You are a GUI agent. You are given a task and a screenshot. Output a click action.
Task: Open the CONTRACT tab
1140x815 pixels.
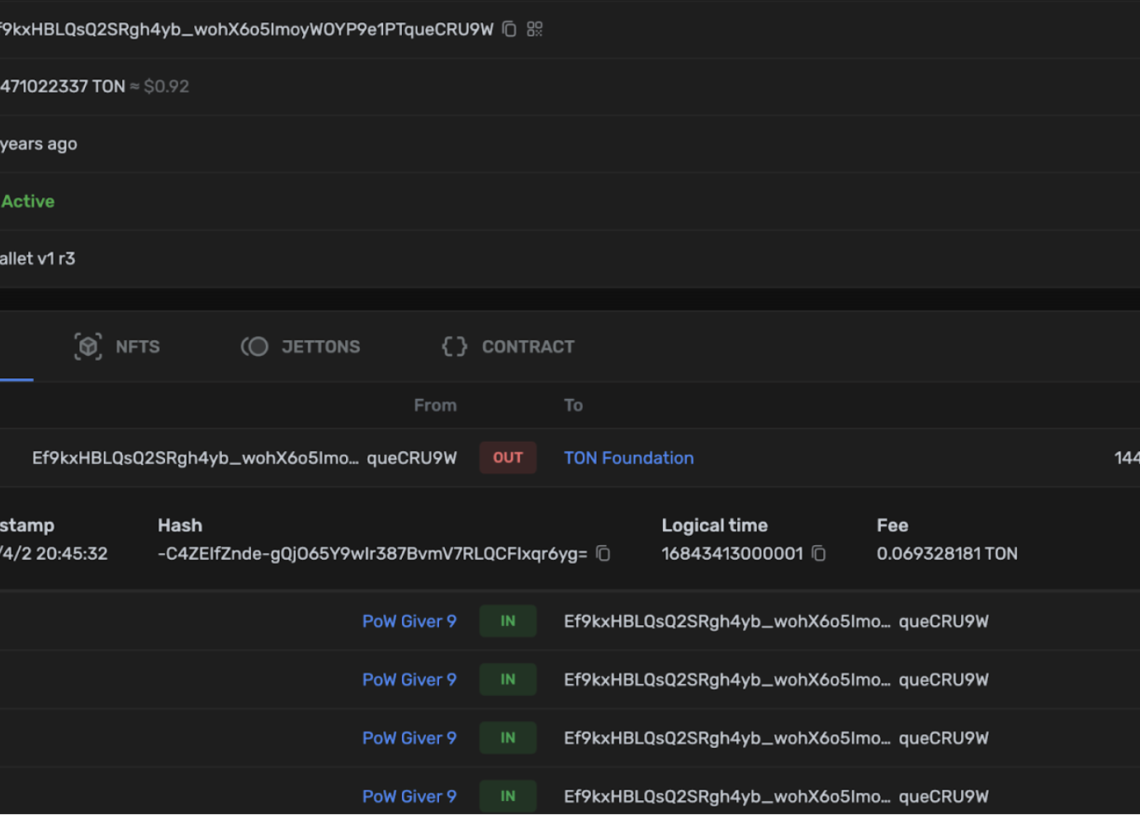click(507, 347)
